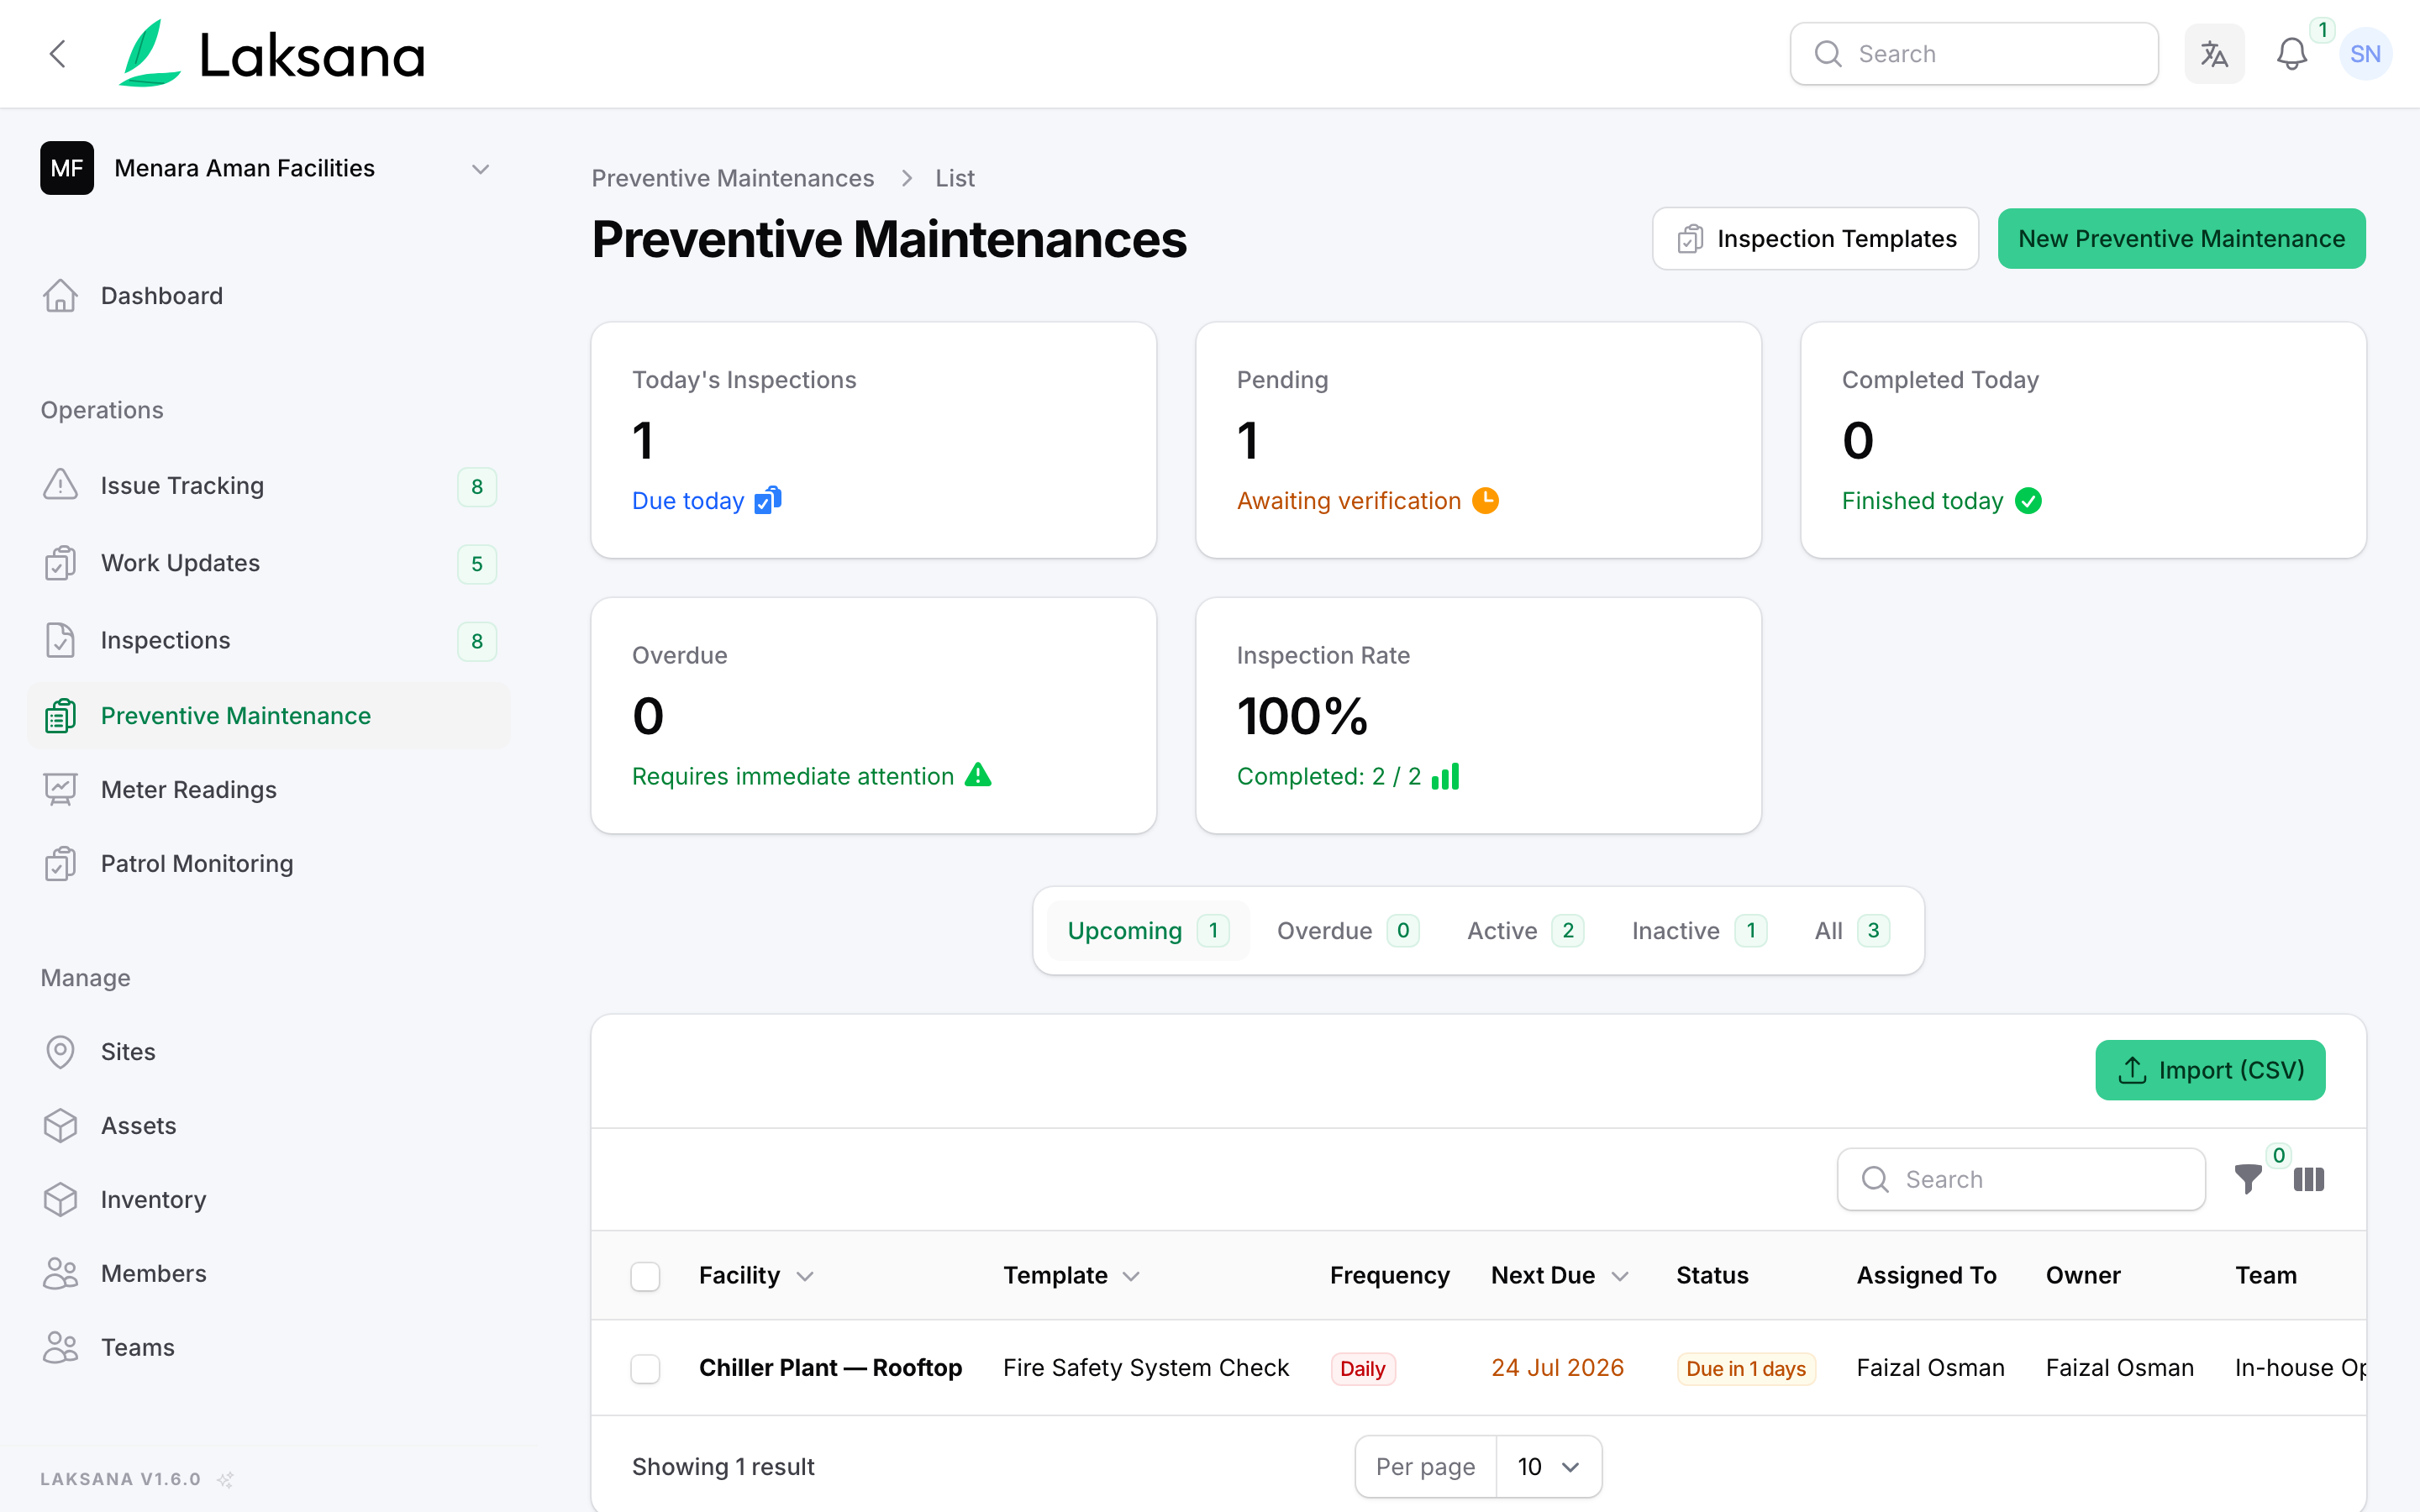
Task: Click the Work Updates count badge 5
Action: pos(477,564)
